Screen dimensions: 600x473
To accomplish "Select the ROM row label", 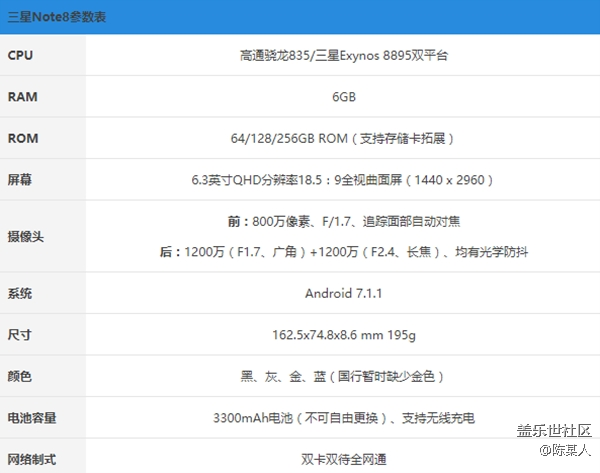I will tap(23, 138).
